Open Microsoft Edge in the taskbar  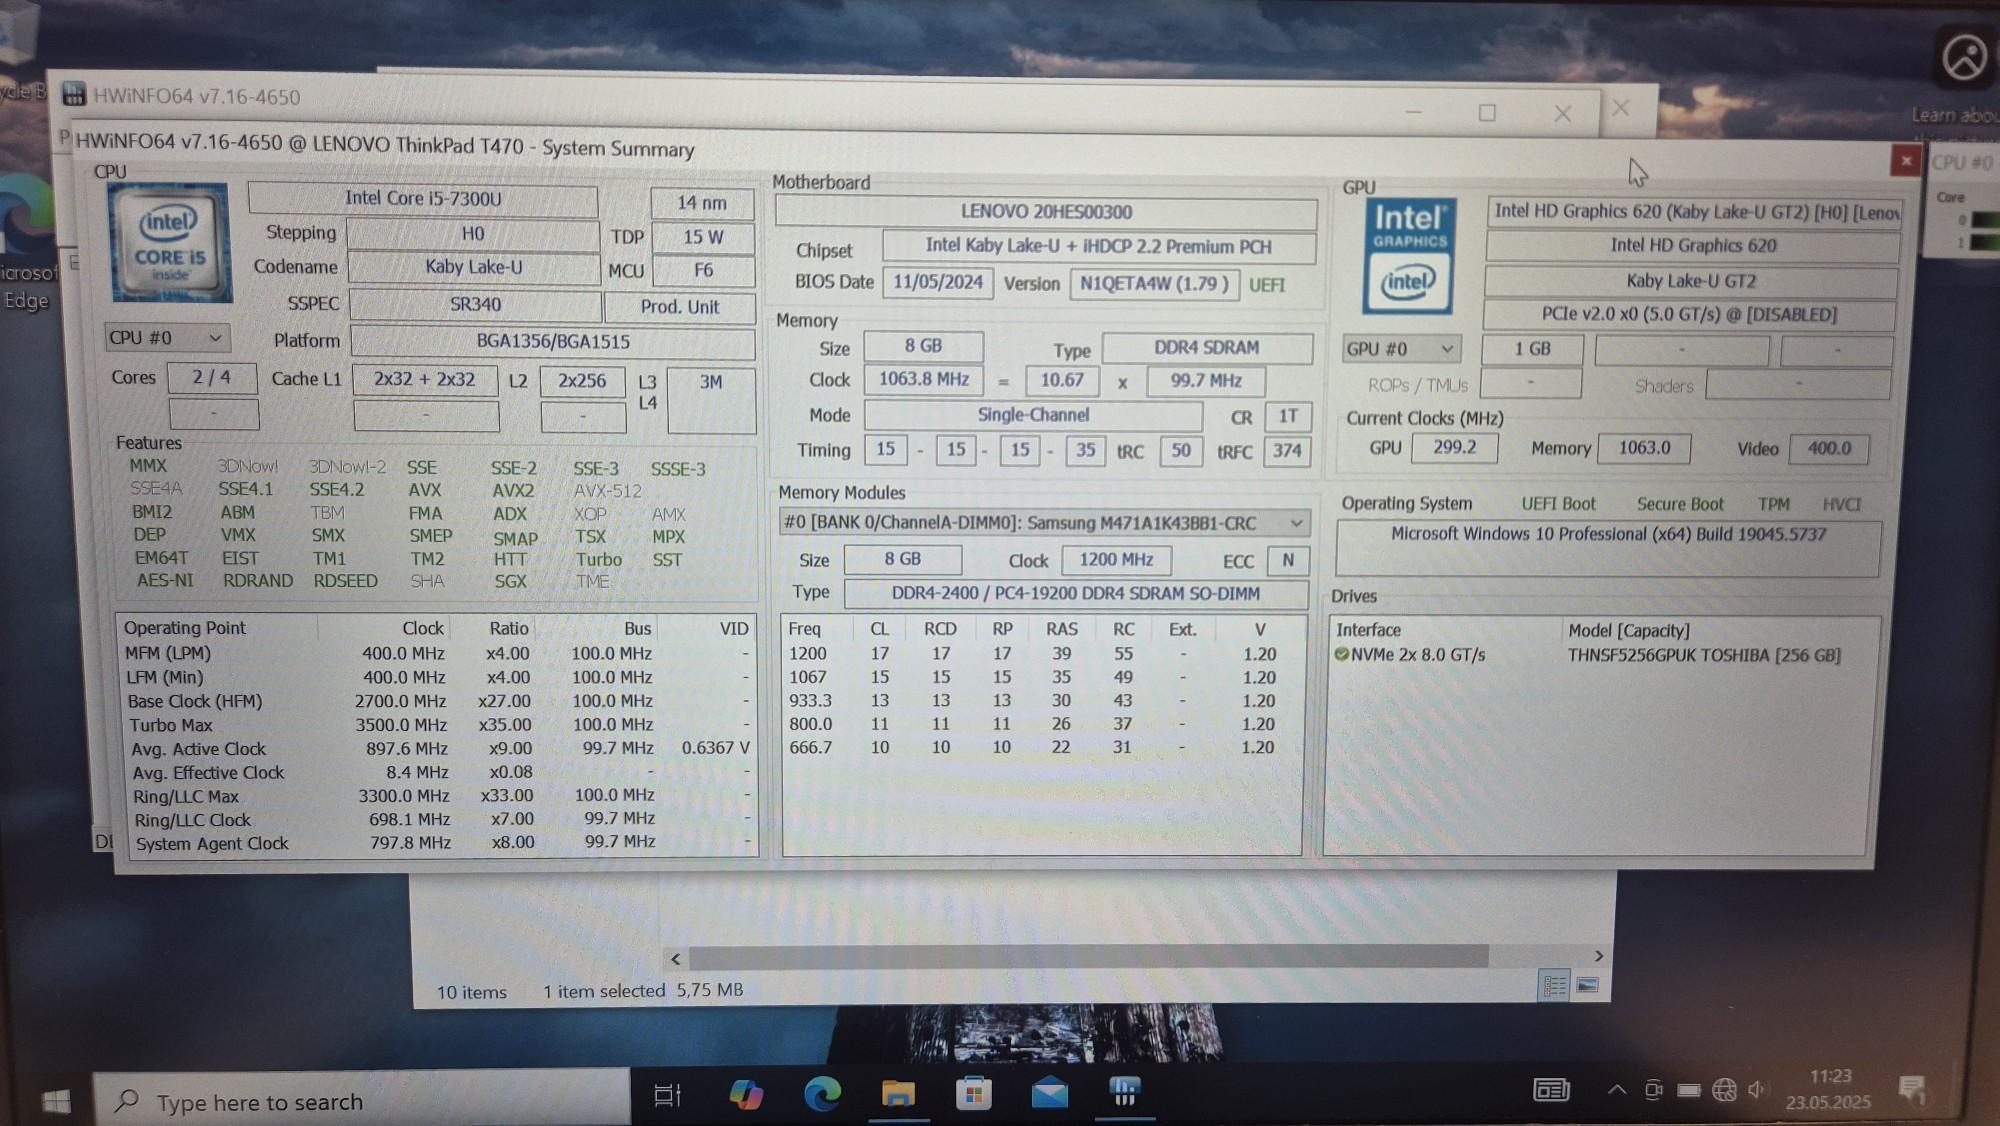[822, 1094]
